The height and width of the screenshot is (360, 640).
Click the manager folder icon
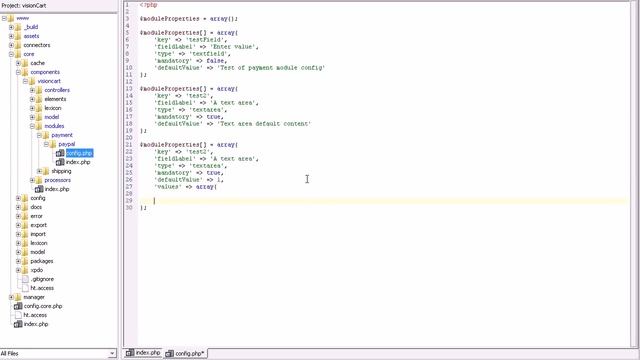18,297
